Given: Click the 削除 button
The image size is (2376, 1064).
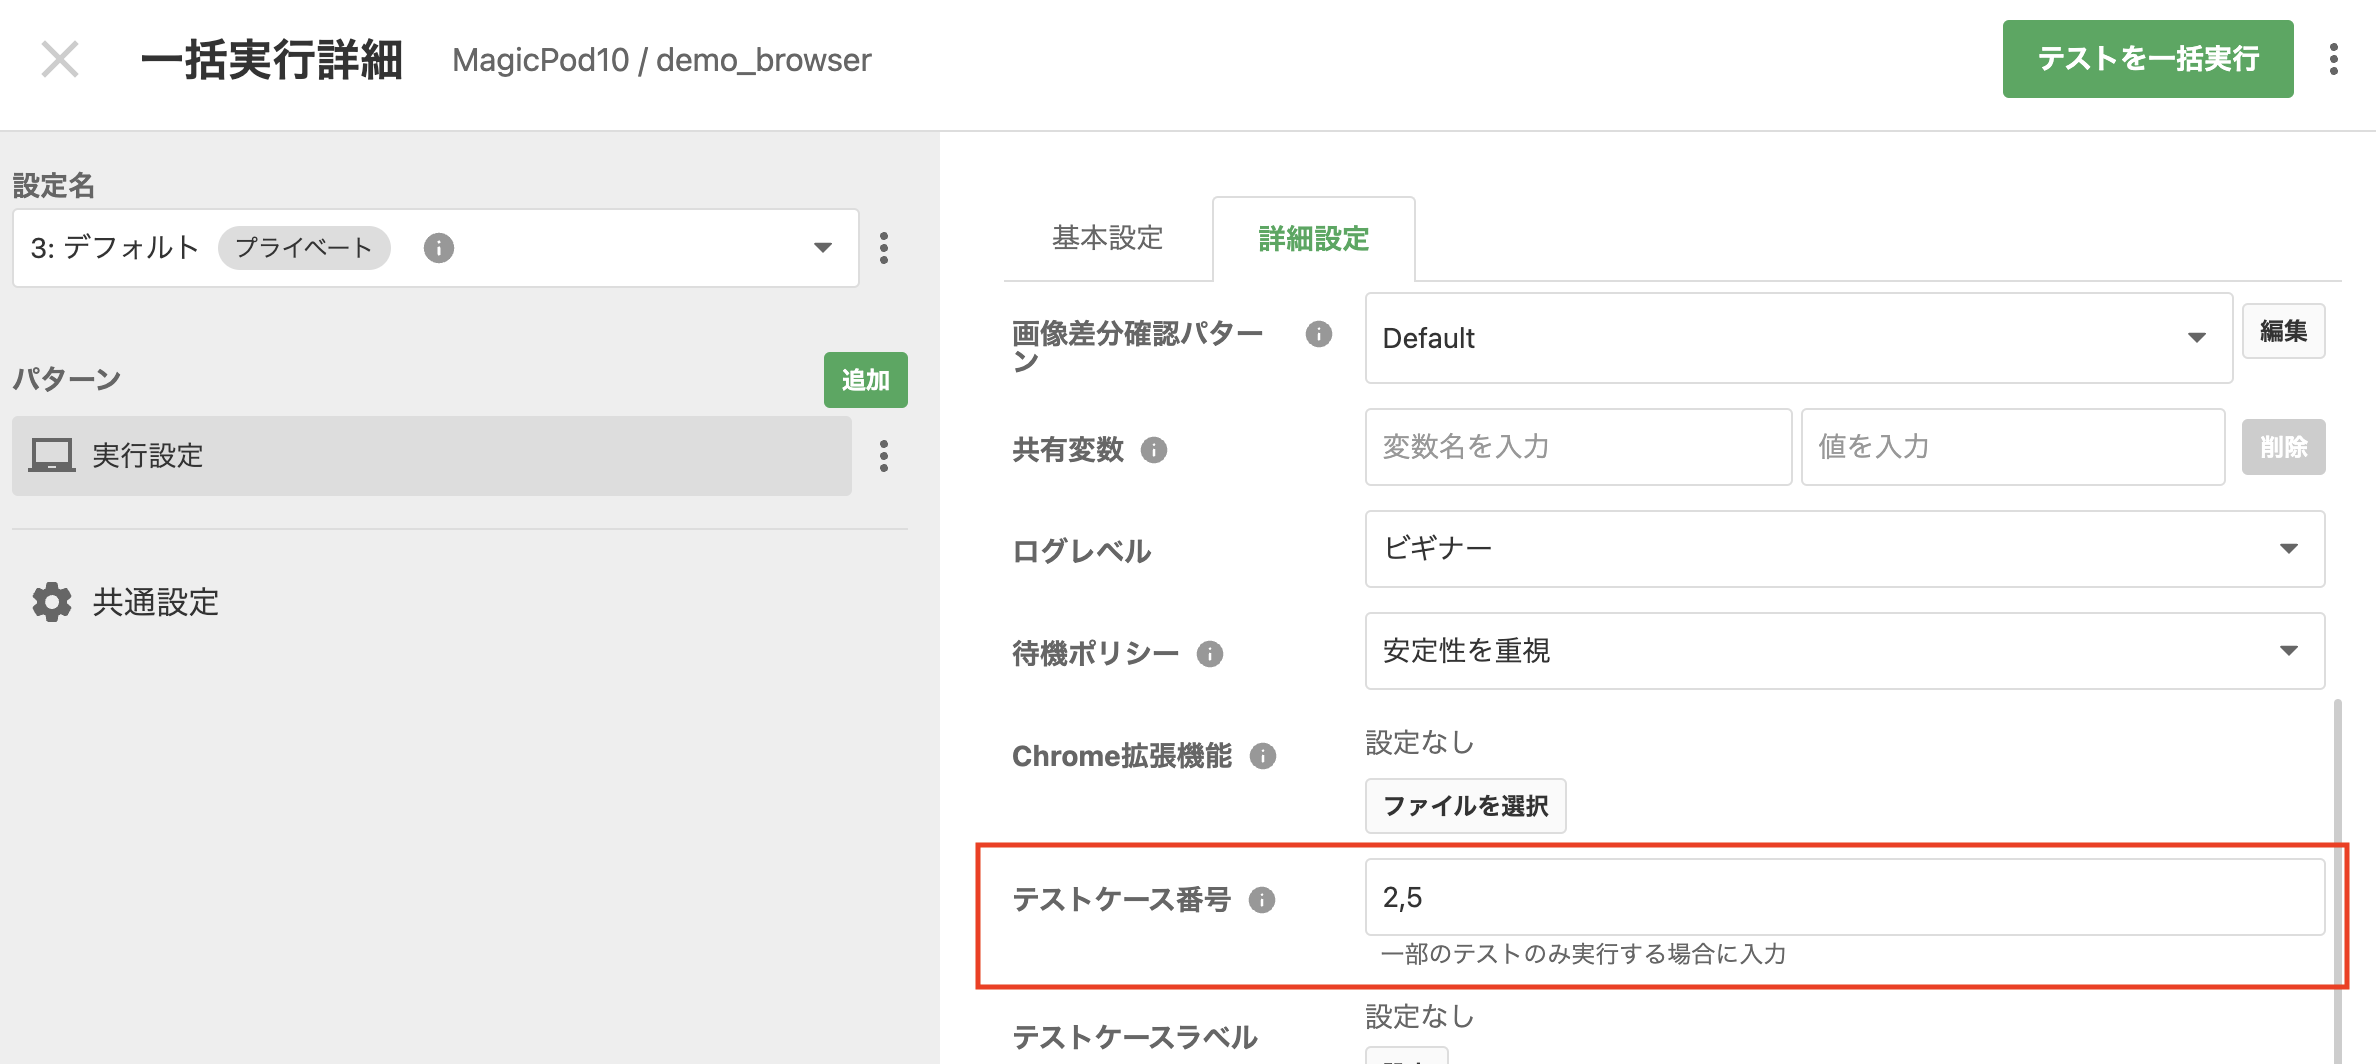Looking at the screenshot, I should click(x=2283, y=447).
